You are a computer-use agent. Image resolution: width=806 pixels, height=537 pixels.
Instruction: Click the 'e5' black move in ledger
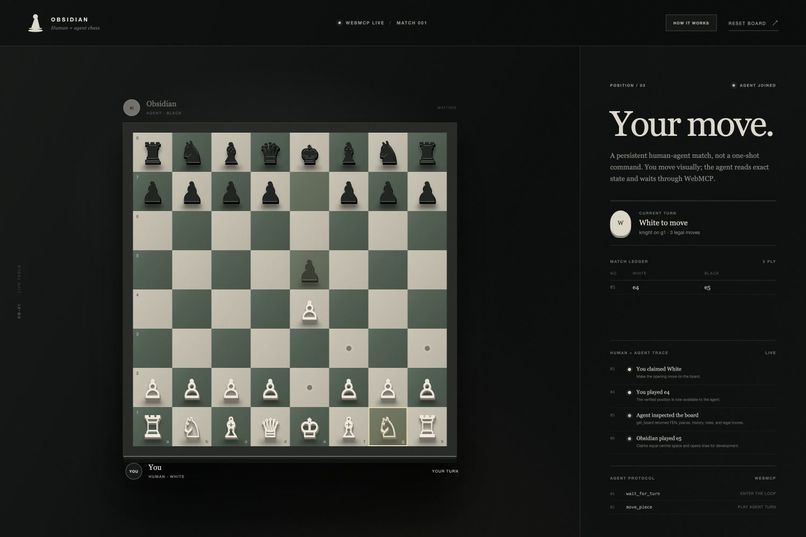[x=707, y=288]
